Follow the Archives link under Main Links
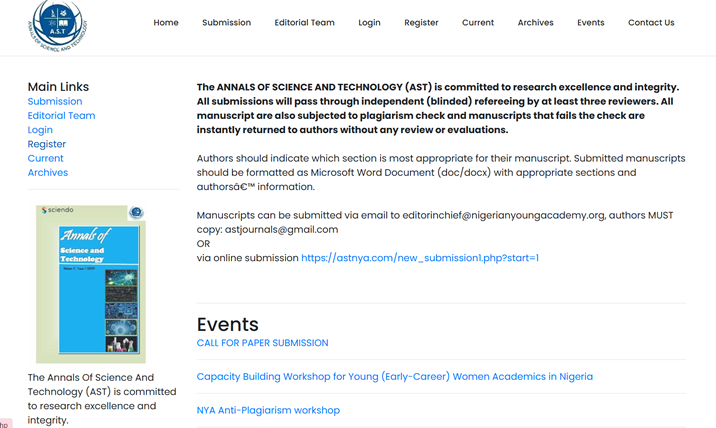 (47, 173)
